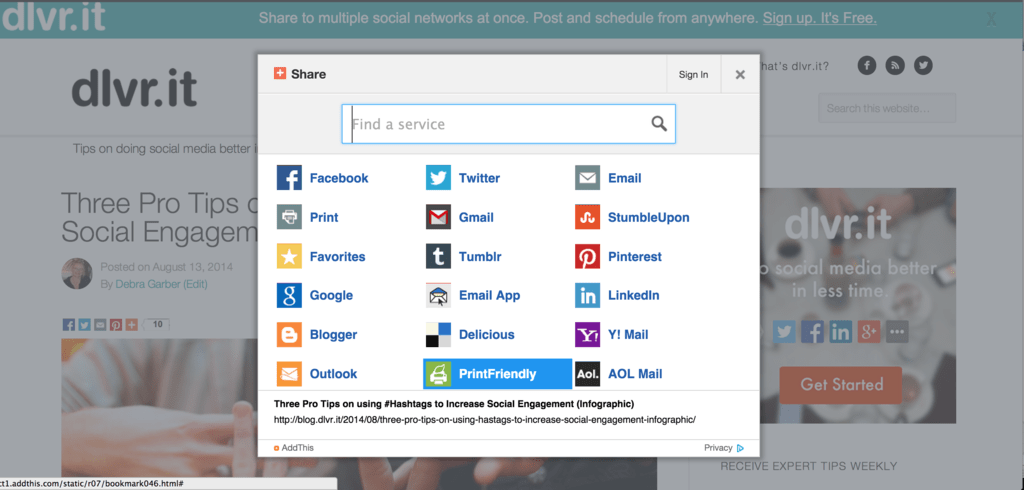Screen dimensions: 1024x490
Task: Click the Pinterest icon in the Share dialog
Action: pos(587,256)
